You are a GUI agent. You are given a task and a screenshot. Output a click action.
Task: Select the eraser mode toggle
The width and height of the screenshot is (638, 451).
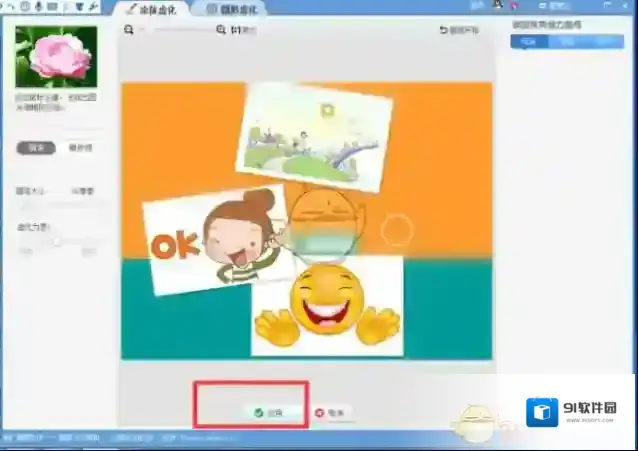(x=80, y=148)
